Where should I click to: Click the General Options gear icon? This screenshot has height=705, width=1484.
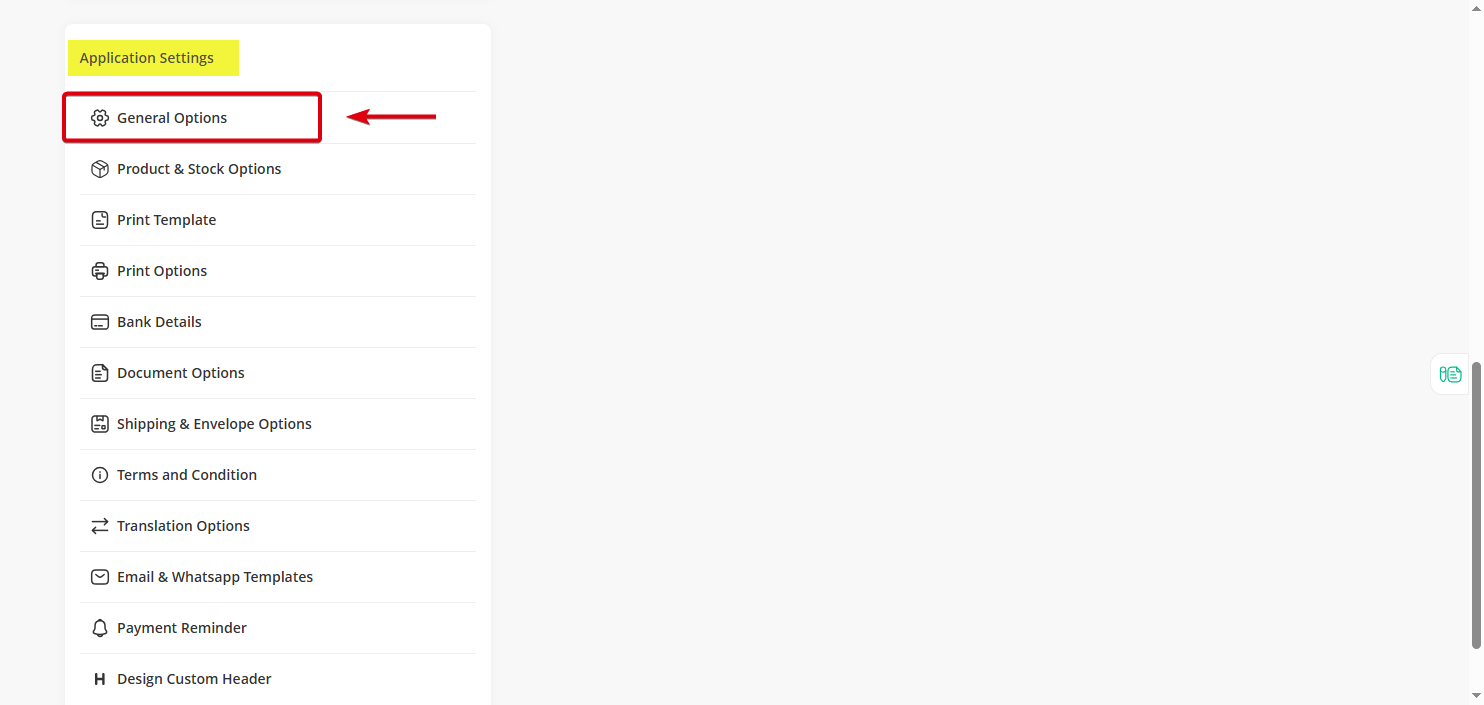click(x=99, y=118)
